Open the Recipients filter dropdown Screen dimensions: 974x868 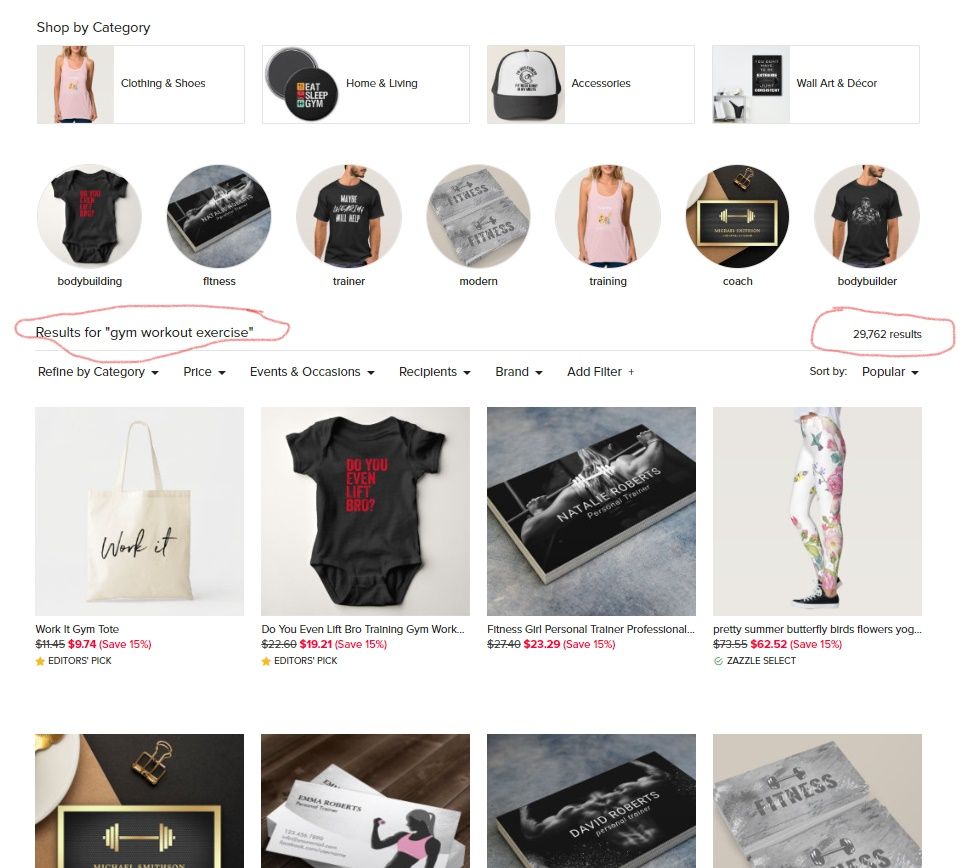pyautogui.click(x=435, y=372)
